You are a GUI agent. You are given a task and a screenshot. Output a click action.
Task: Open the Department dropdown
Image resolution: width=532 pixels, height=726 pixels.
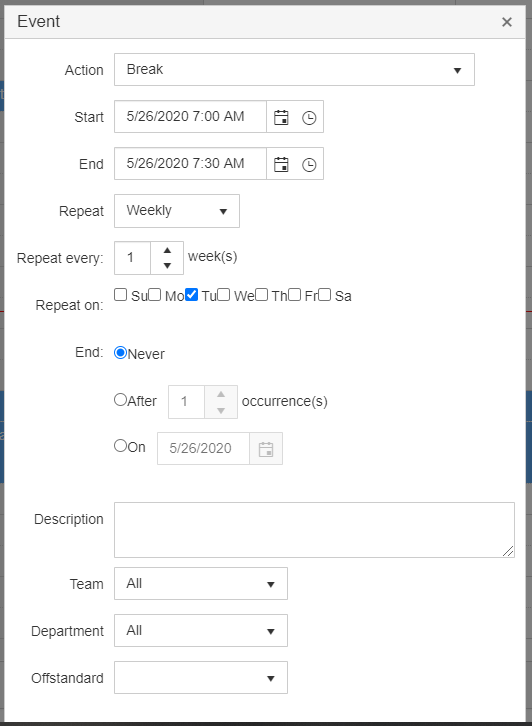[201, 631]
